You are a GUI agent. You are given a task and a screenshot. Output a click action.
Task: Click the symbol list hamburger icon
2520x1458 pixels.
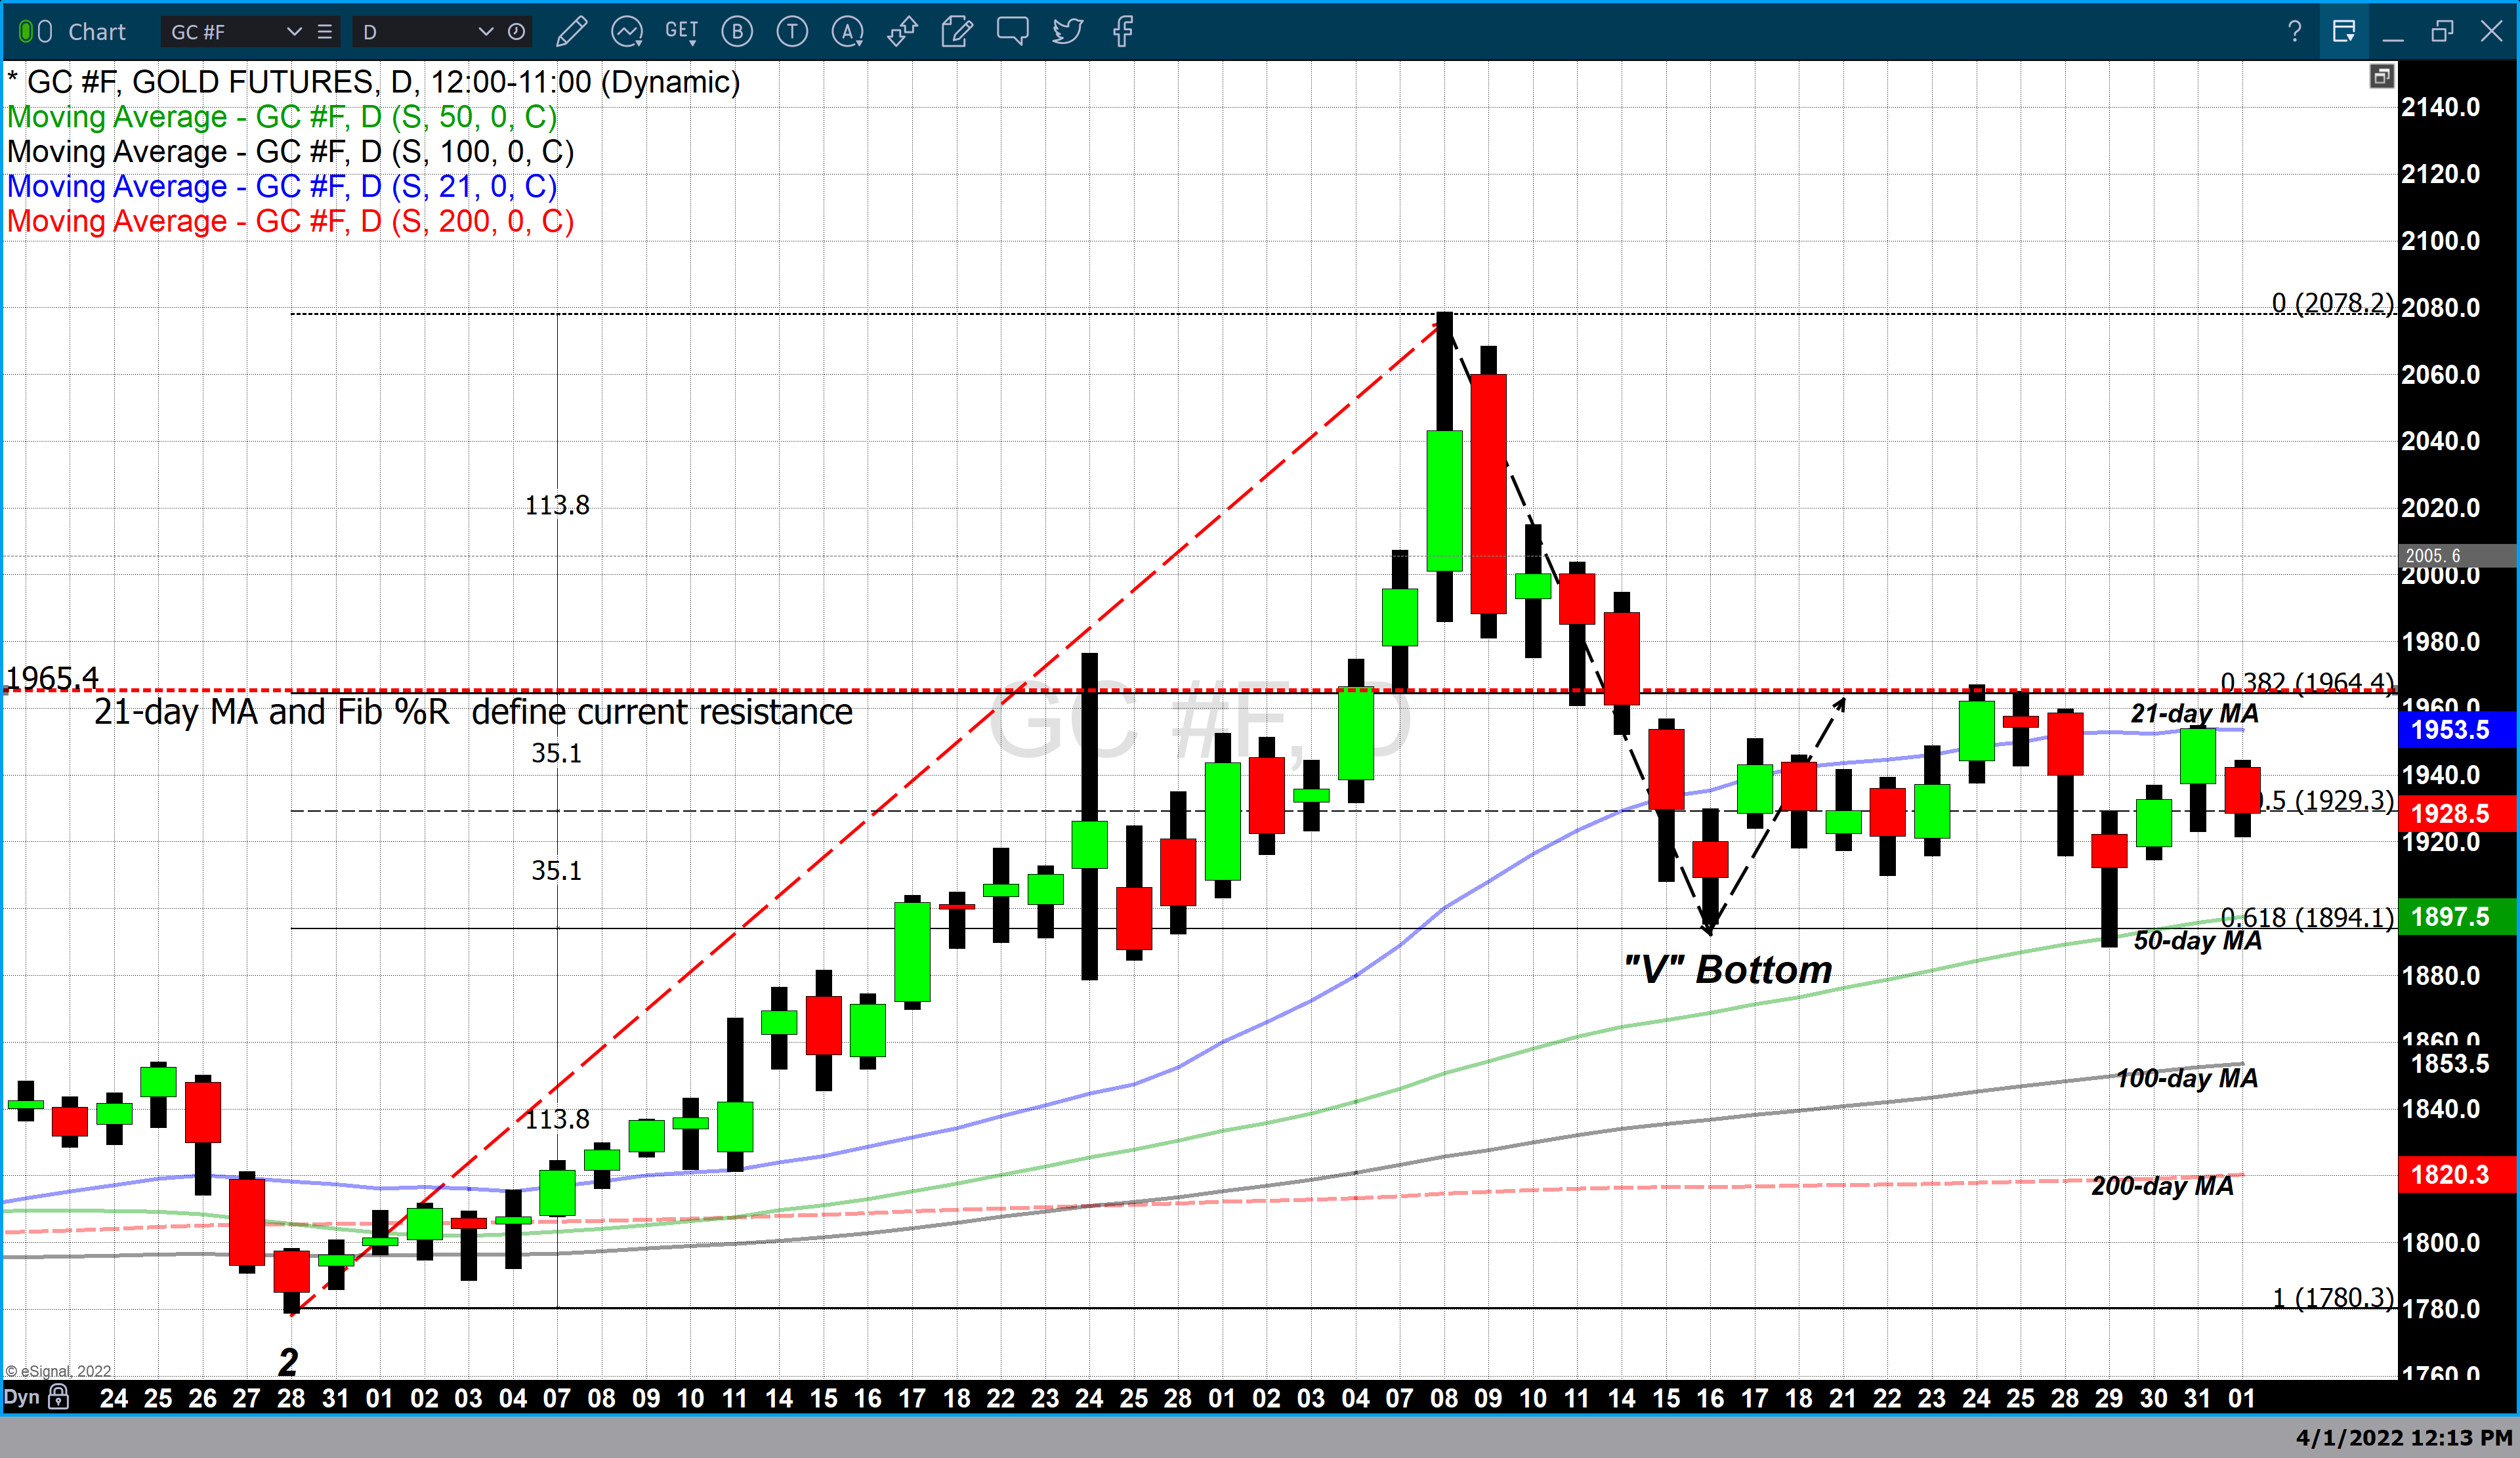(x=325, y=32)
